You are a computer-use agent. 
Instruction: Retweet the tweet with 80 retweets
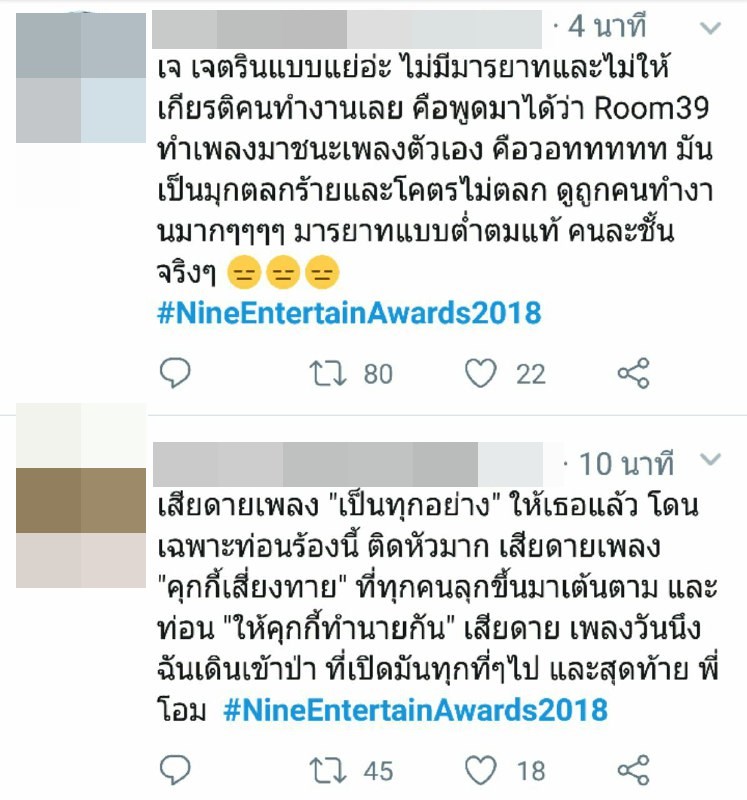click(328, 373)
